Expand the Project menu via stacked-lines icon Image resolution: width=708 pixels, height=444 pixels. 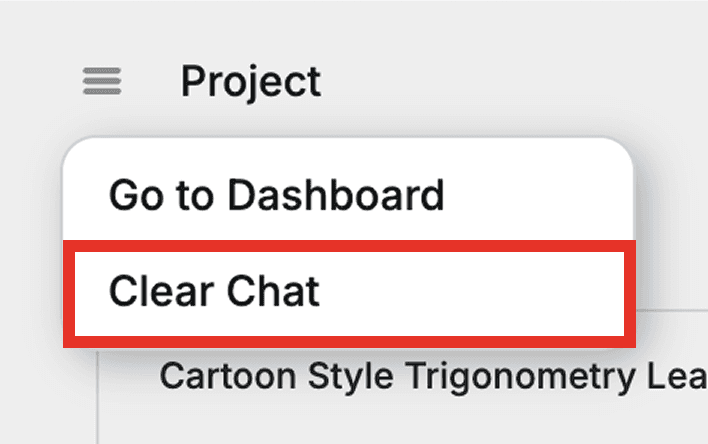click(102, 81)
